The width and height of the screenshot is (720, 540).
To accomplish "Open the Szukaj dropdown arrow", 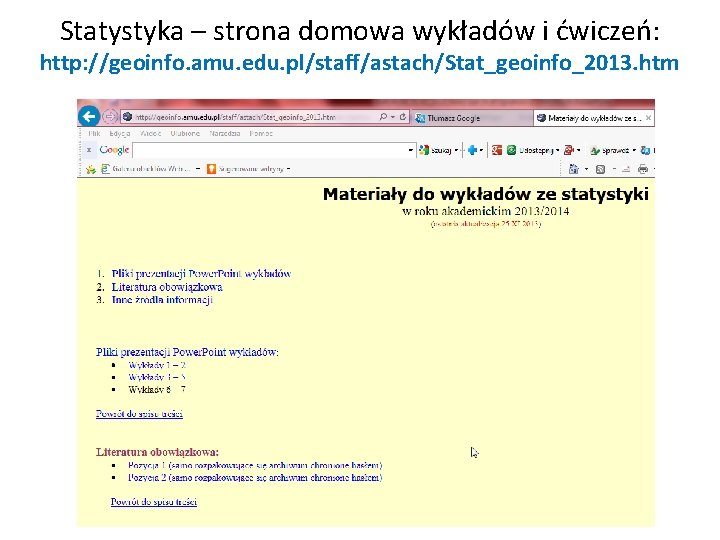I will tap(456, 150).
